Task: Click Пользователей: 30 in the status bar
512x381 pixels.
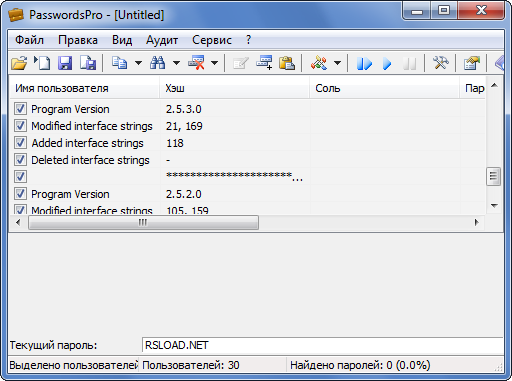Action: pyautogui.click(x=191, y=365)
